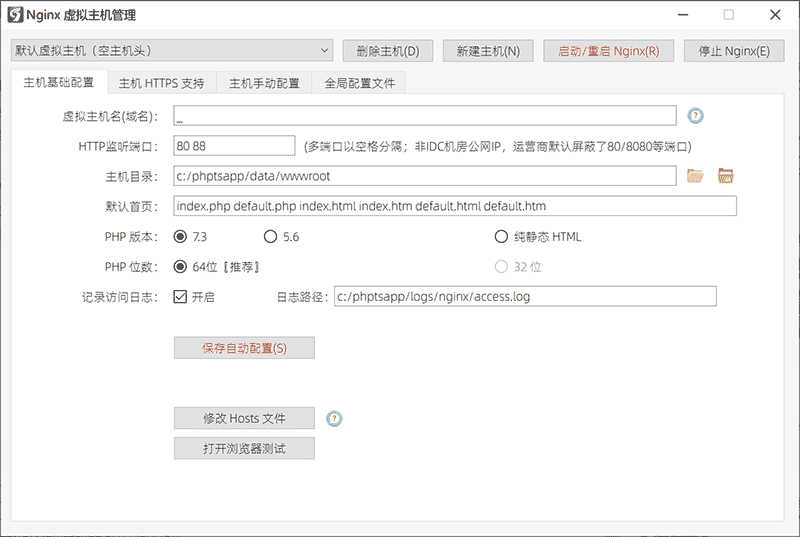Select PHP version 7.3 radio button

point(180,237)
